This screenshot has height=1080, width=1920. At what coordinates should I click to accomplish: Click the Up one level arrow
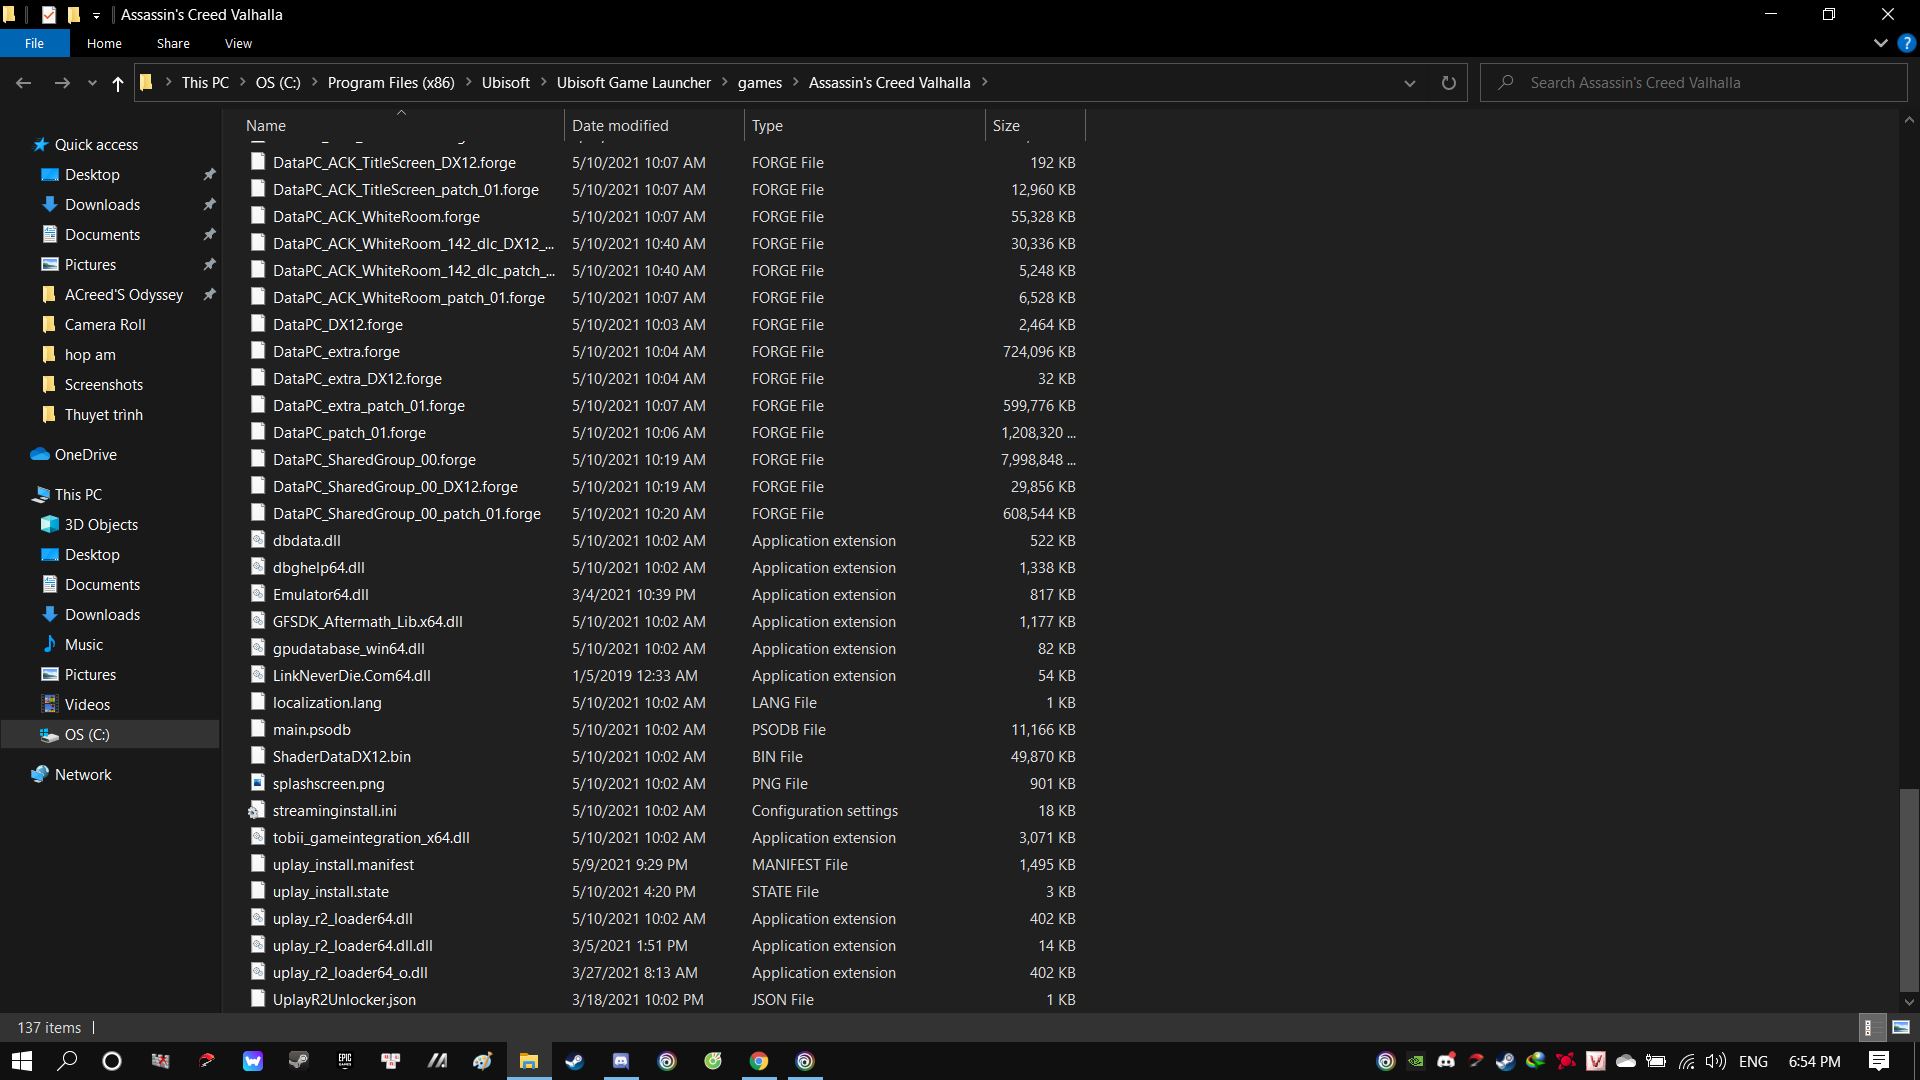pyautogui.click(x=118, y=83)
